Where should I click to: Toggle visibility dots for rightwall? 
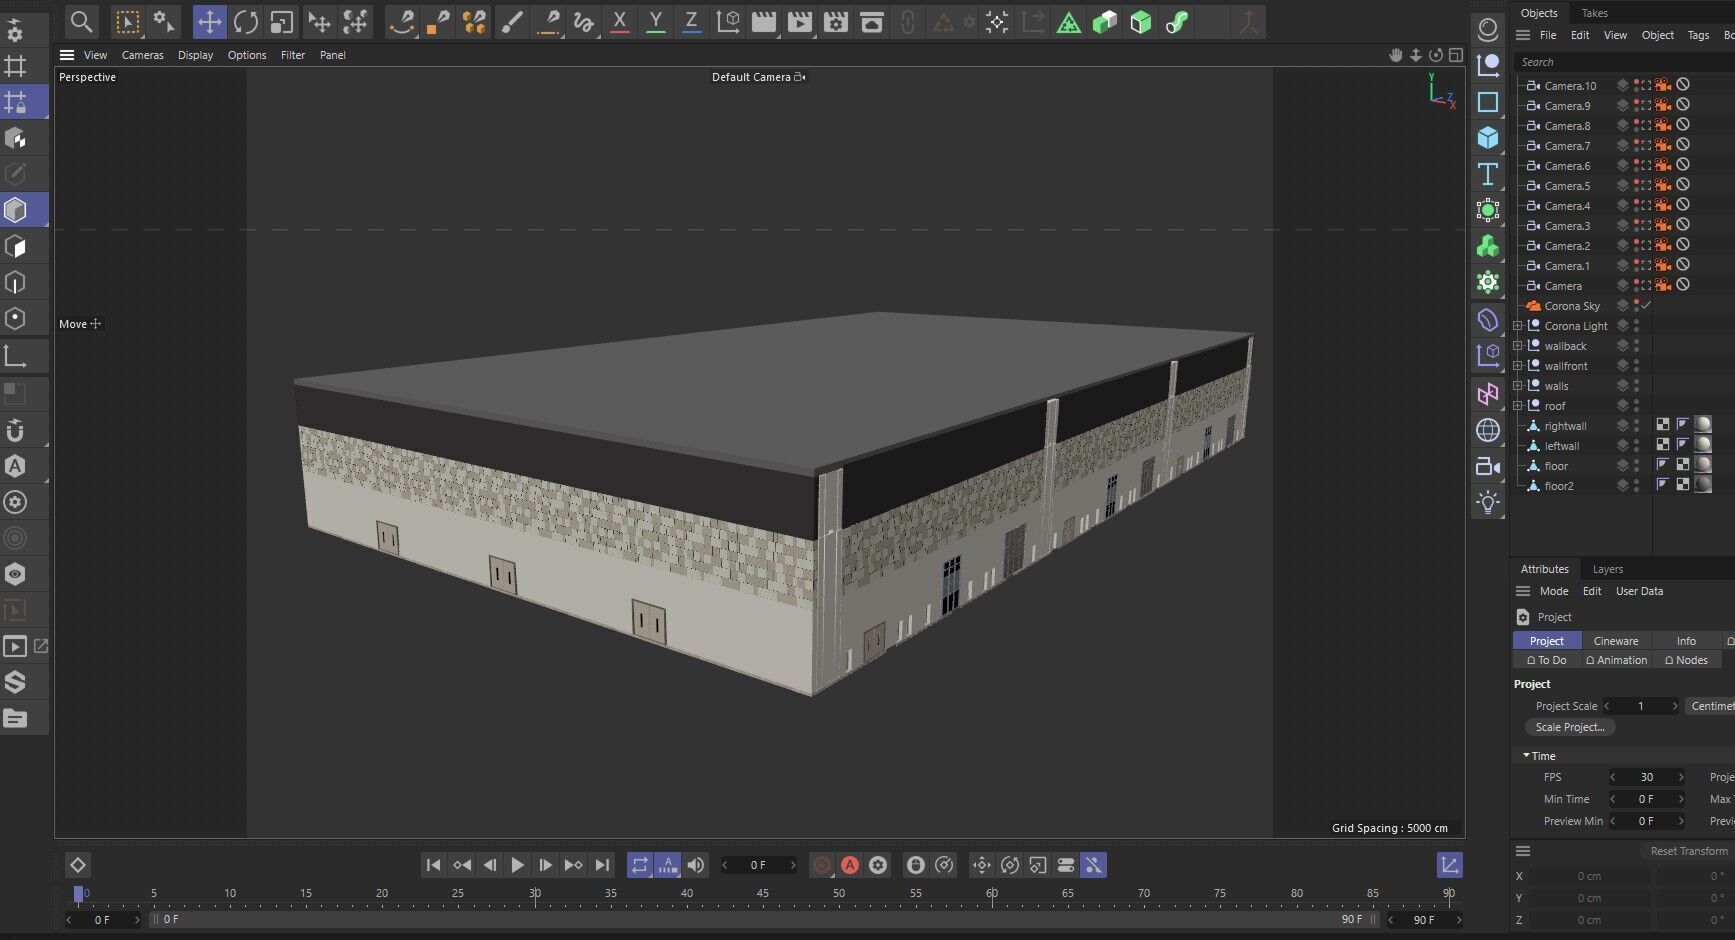tap(1636, 426)
